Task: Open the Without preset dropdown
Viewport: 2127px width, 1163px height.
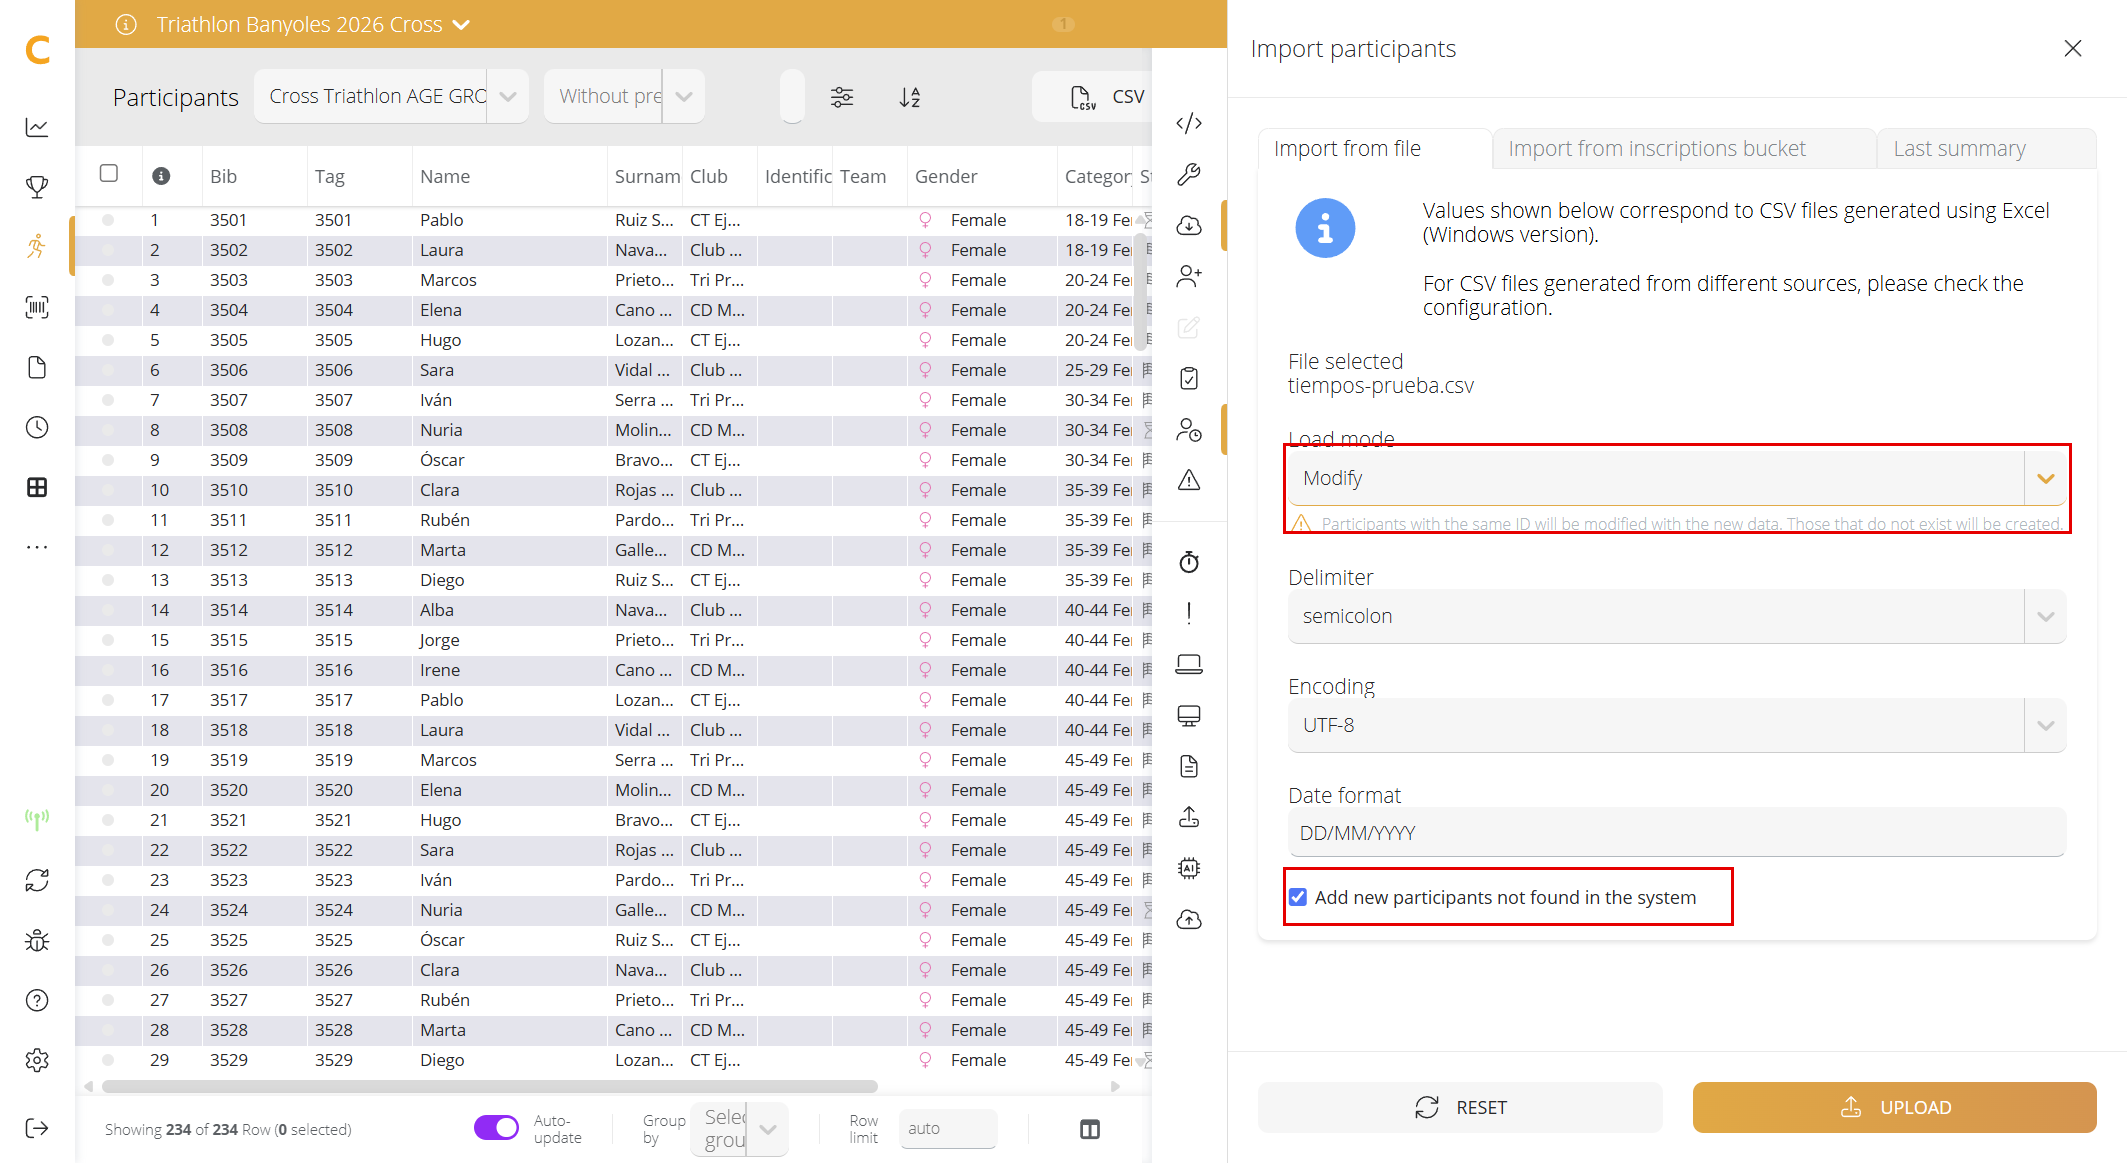Action: 624,96
